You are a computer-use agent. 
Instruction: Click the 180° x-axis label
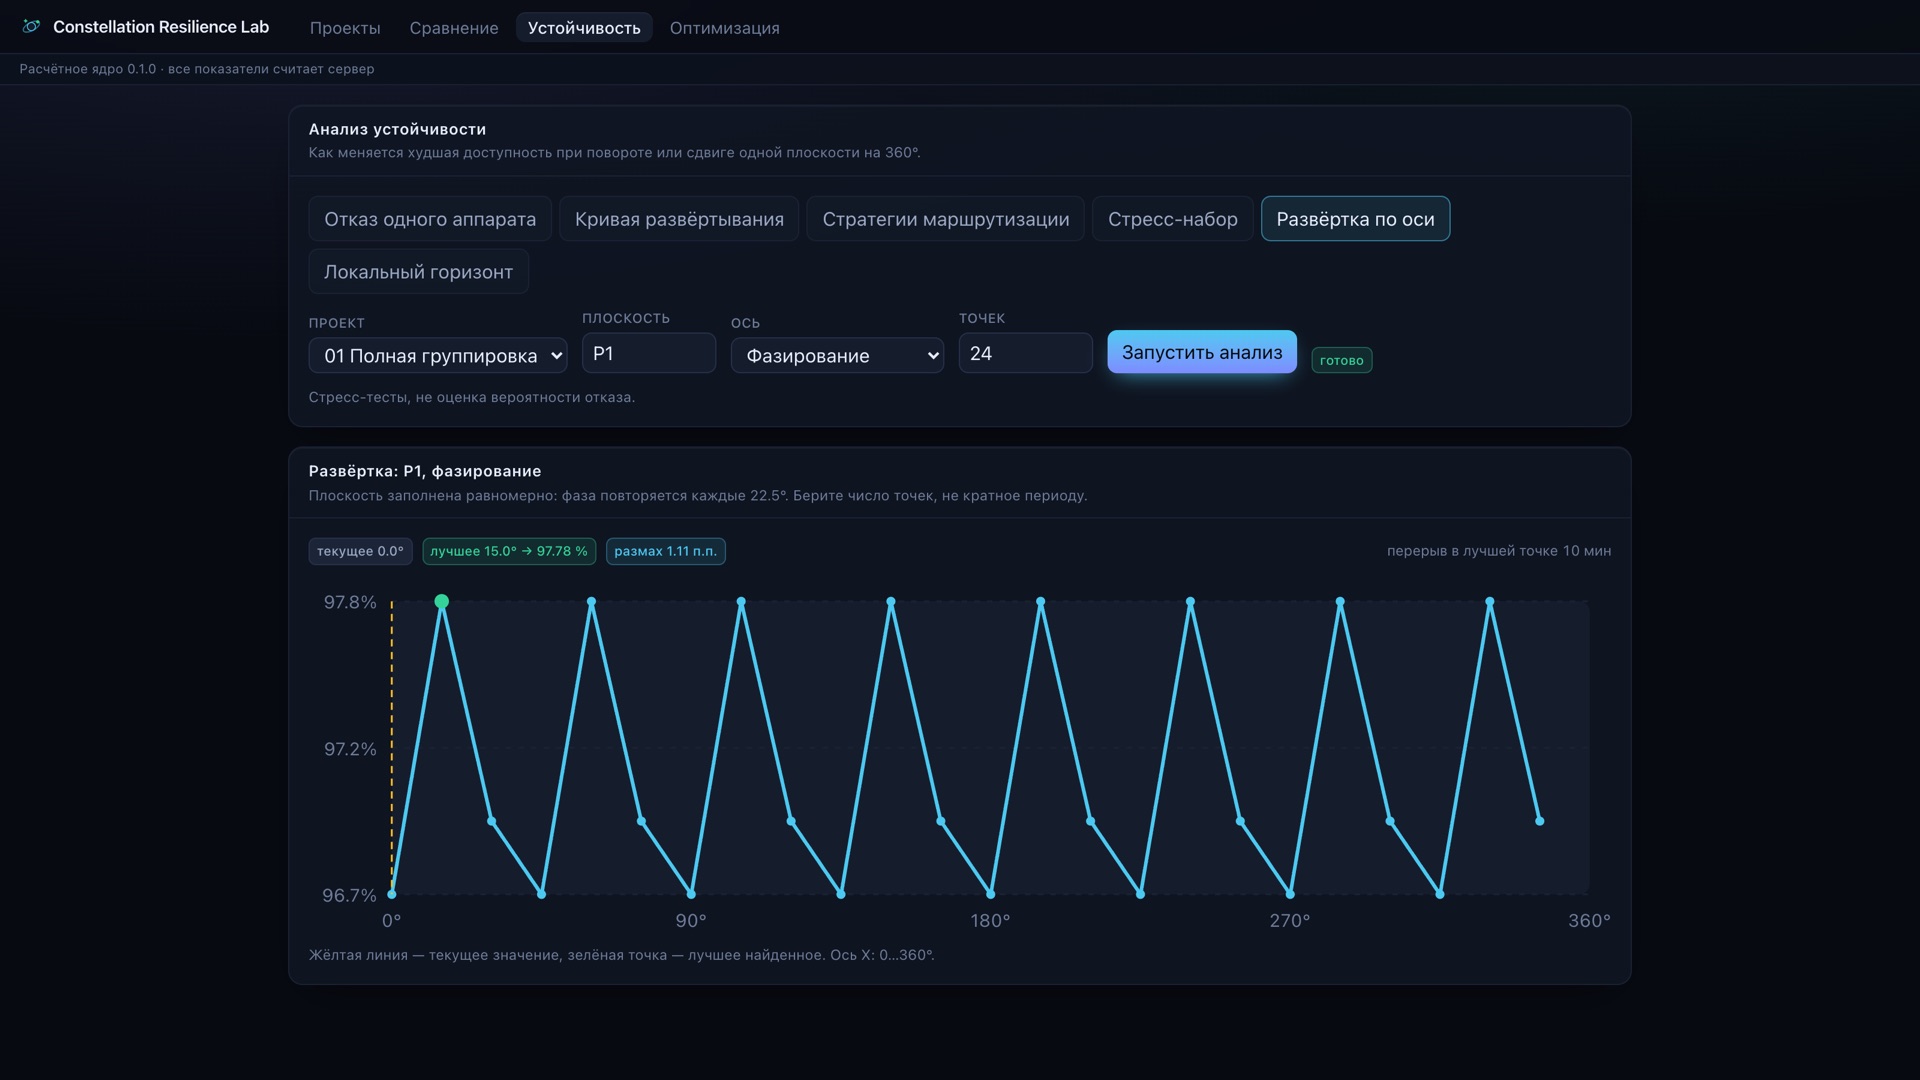click(990, 921)
